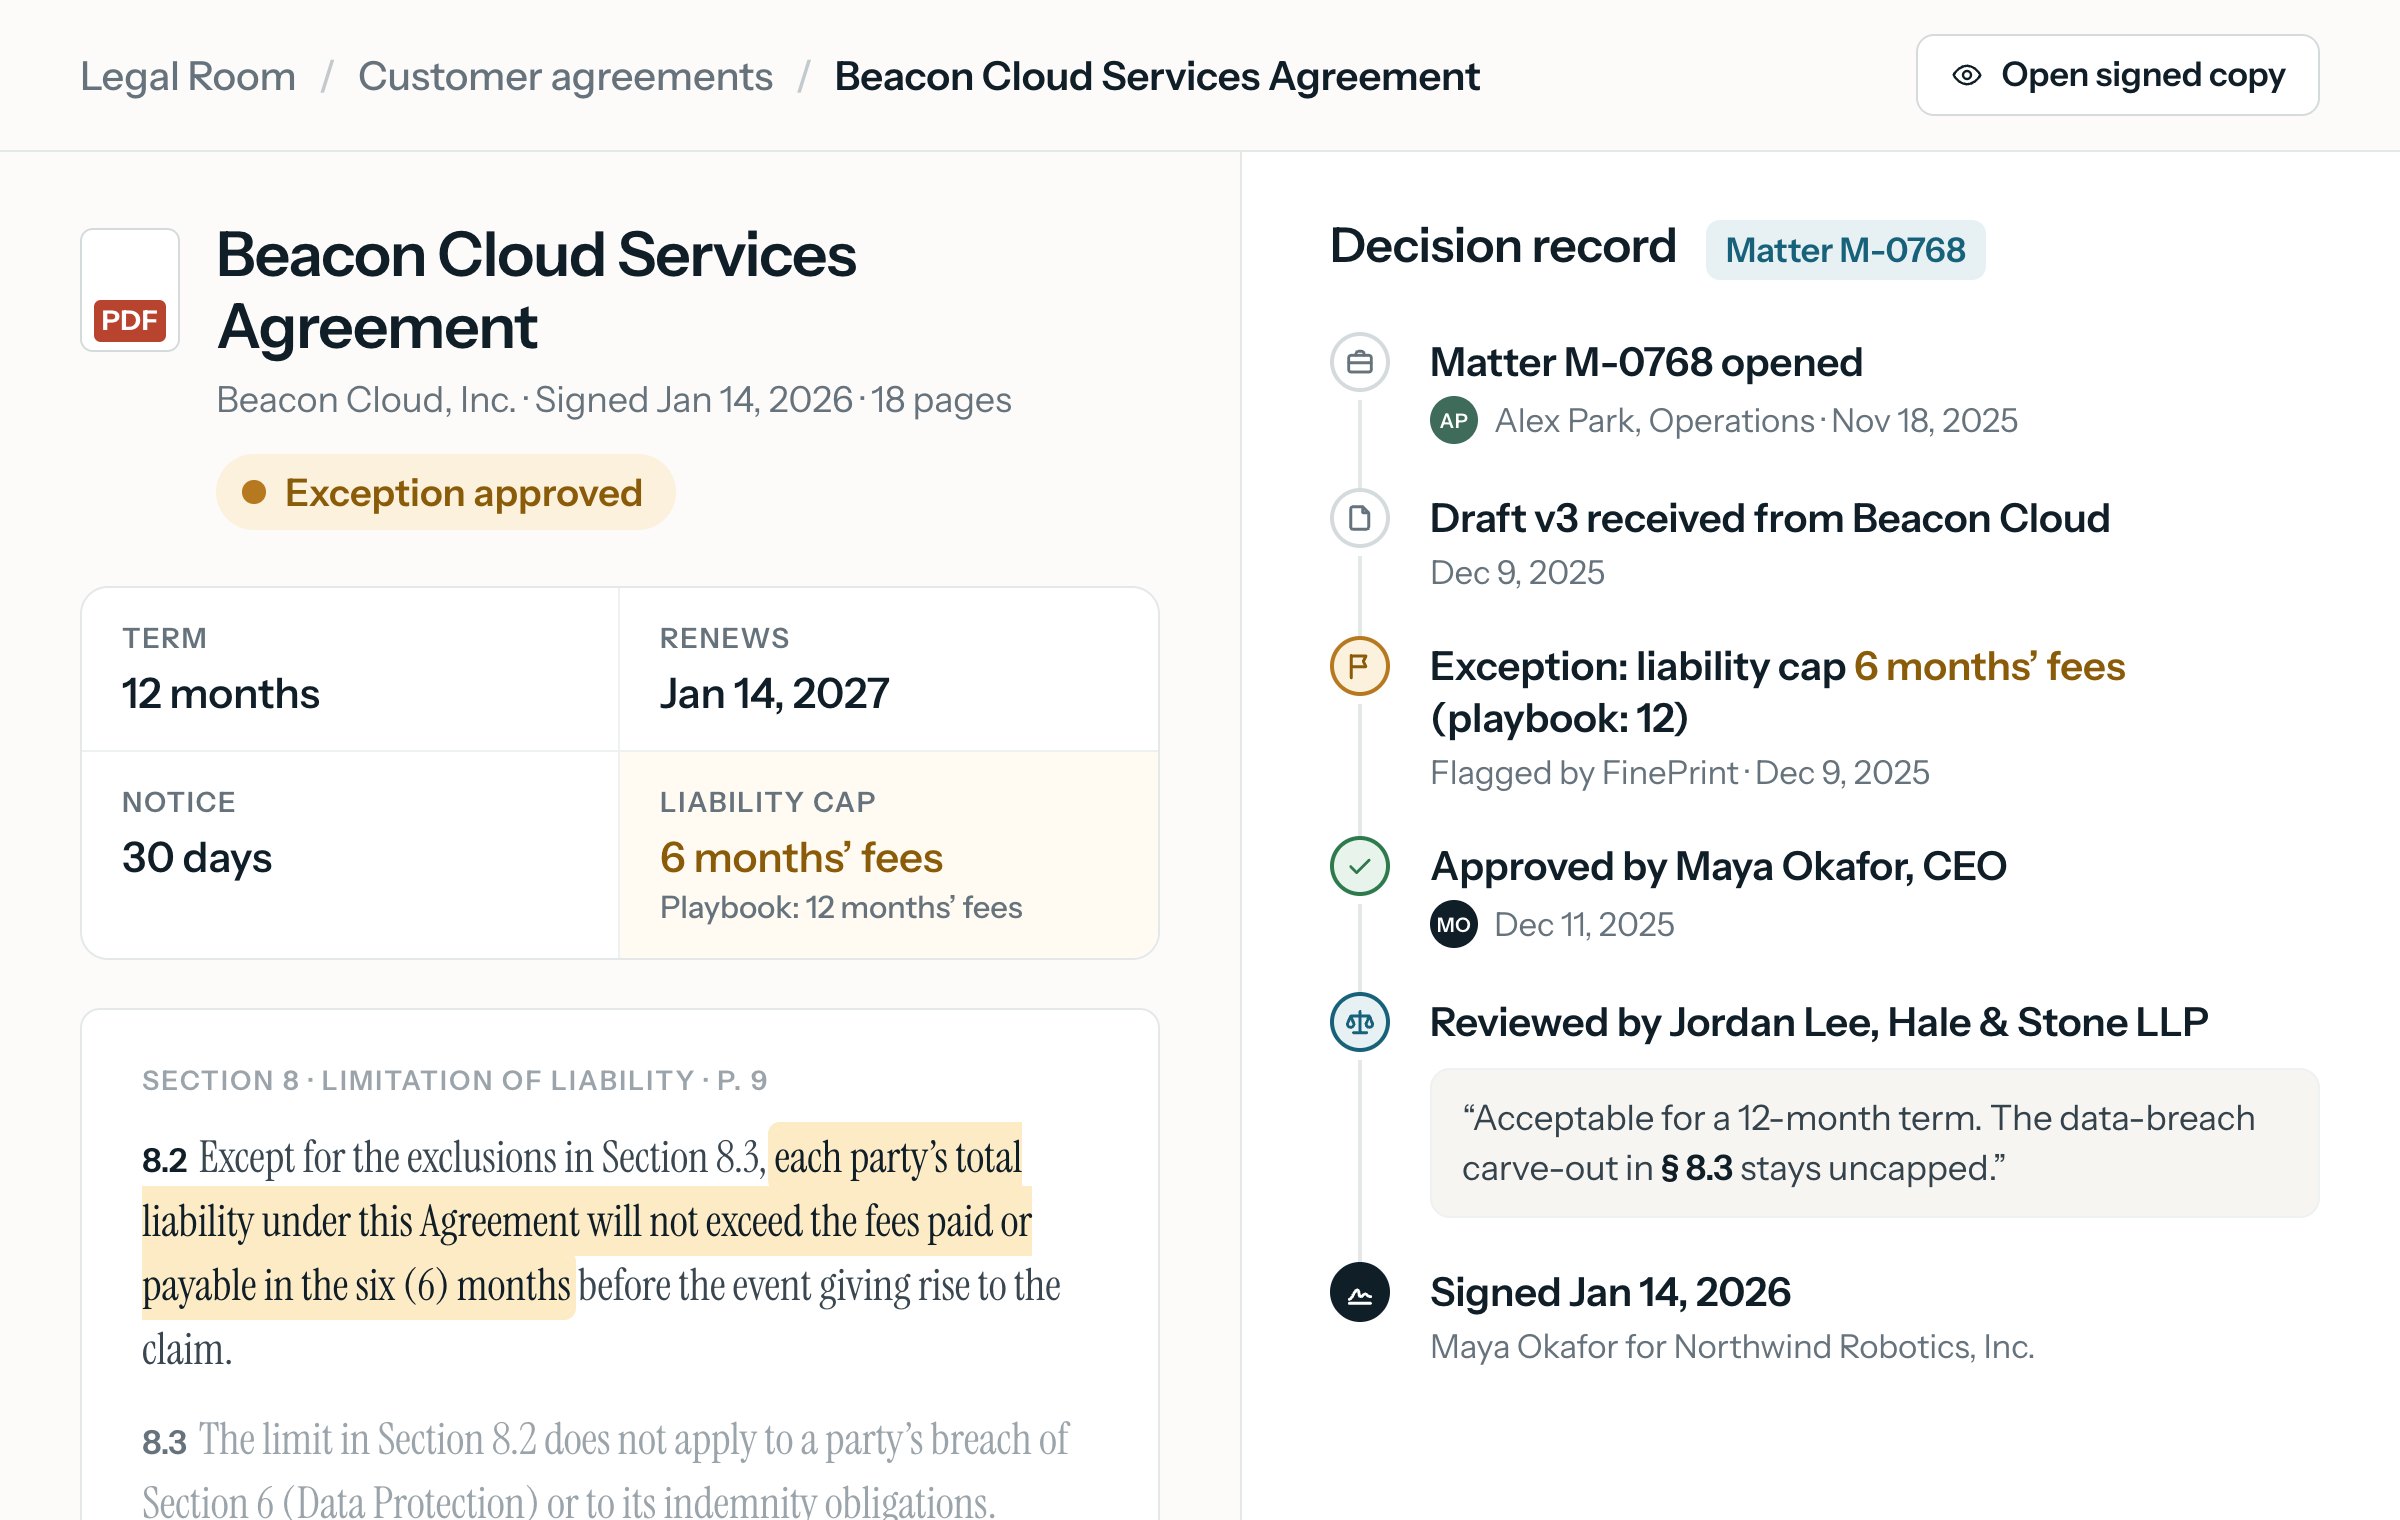Click the Exception approved status badge
The height and width of the screenshot is (1520, 2400).
pos(446,493)
